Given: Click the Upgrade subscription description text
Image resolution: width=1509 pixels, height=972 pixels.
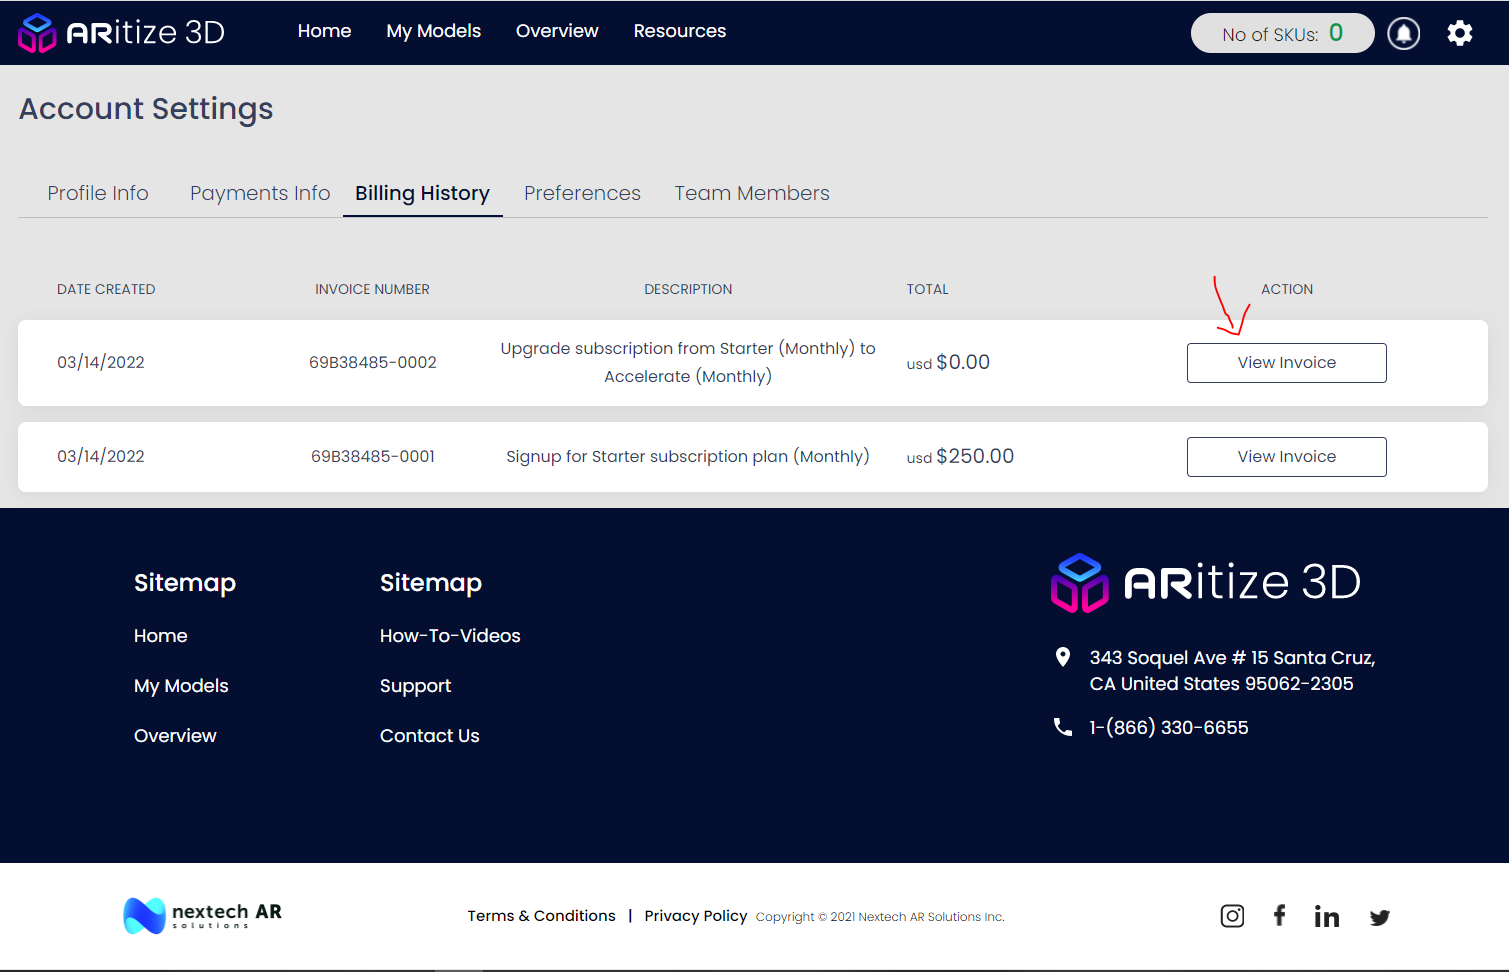Looking at the screenshot, I should [688, 362].
